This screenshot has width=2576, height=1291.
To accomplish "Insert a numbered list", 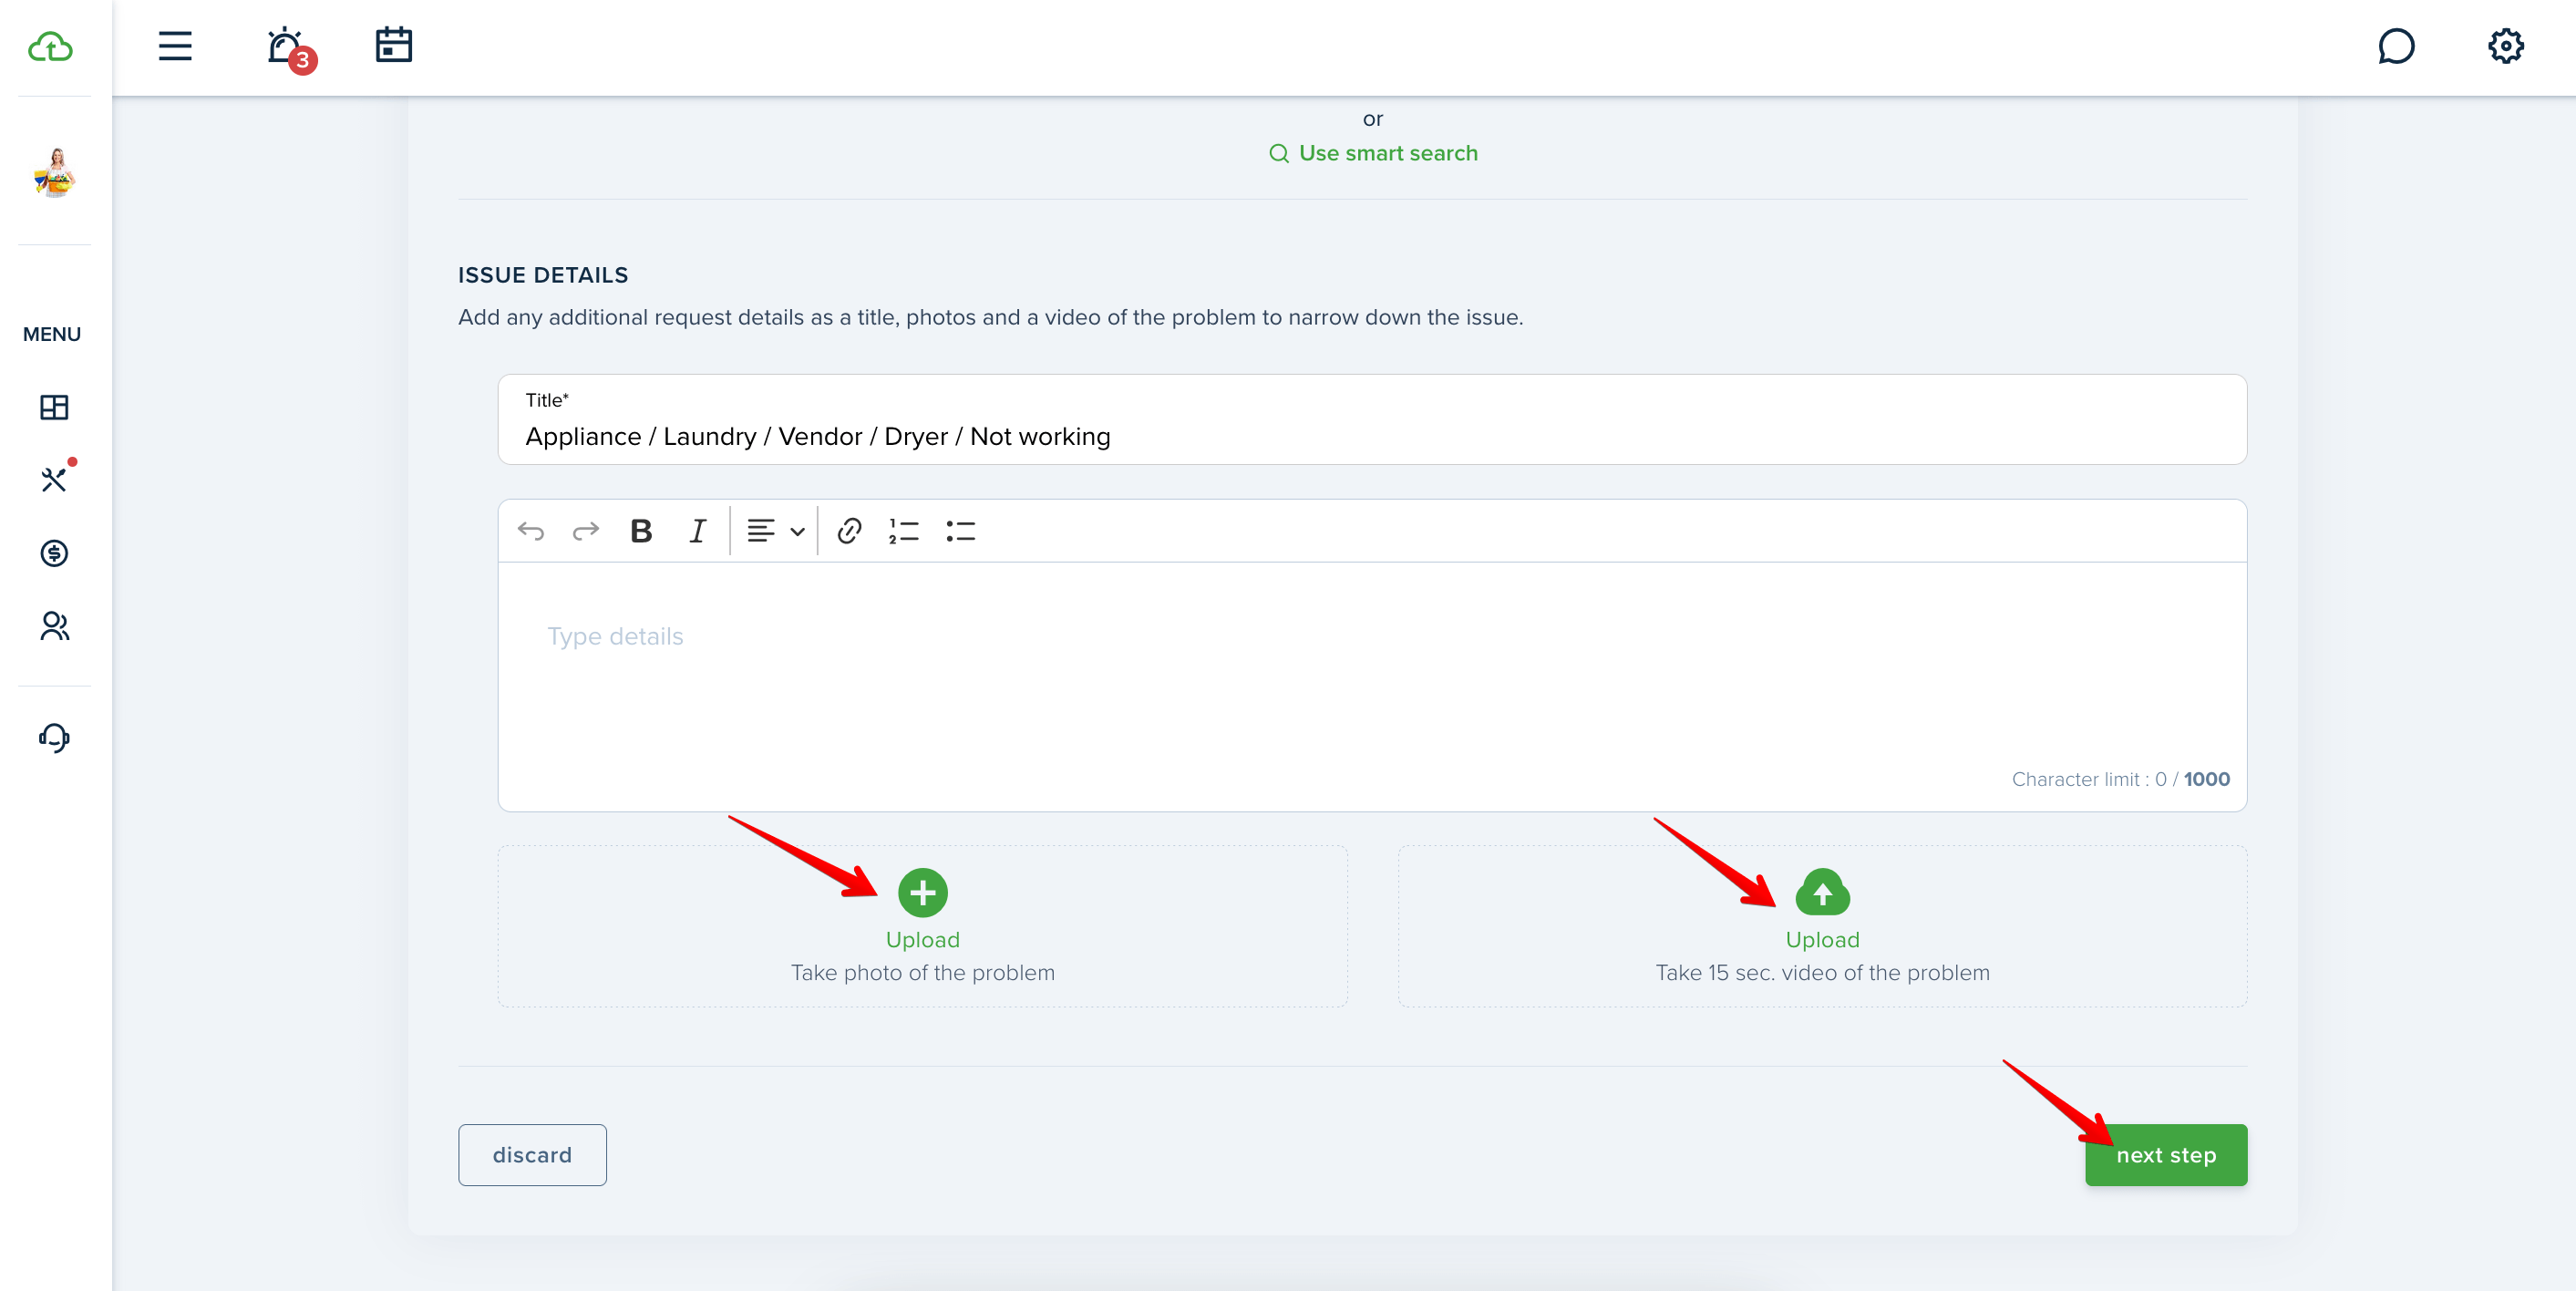I will click(x=904, y=531).
